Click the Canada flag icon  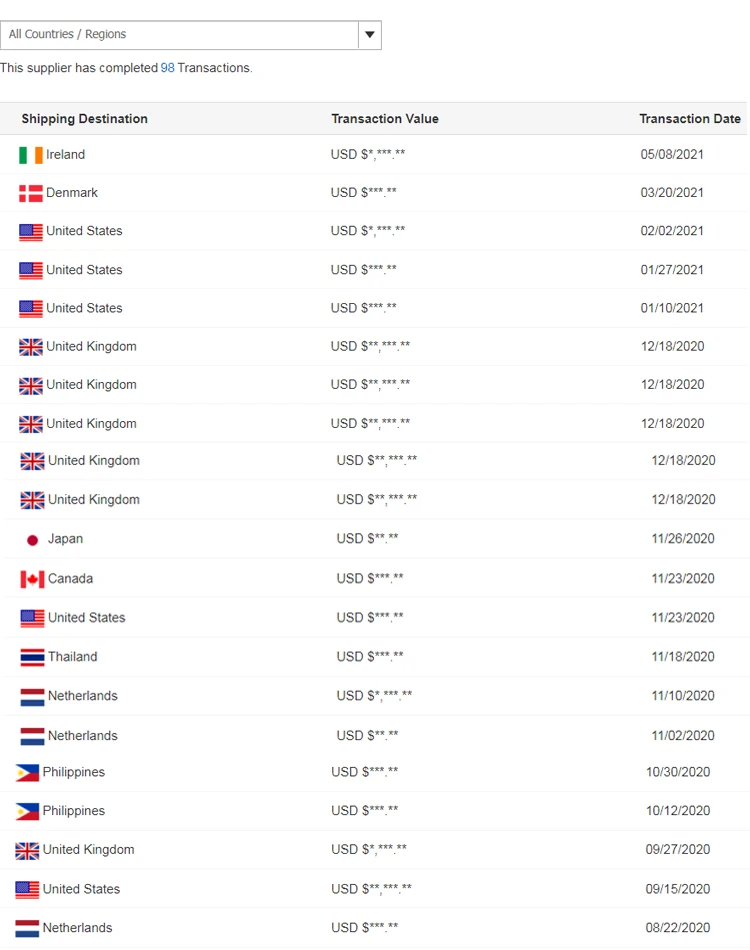pyautogui.click(x=32, y=579)
